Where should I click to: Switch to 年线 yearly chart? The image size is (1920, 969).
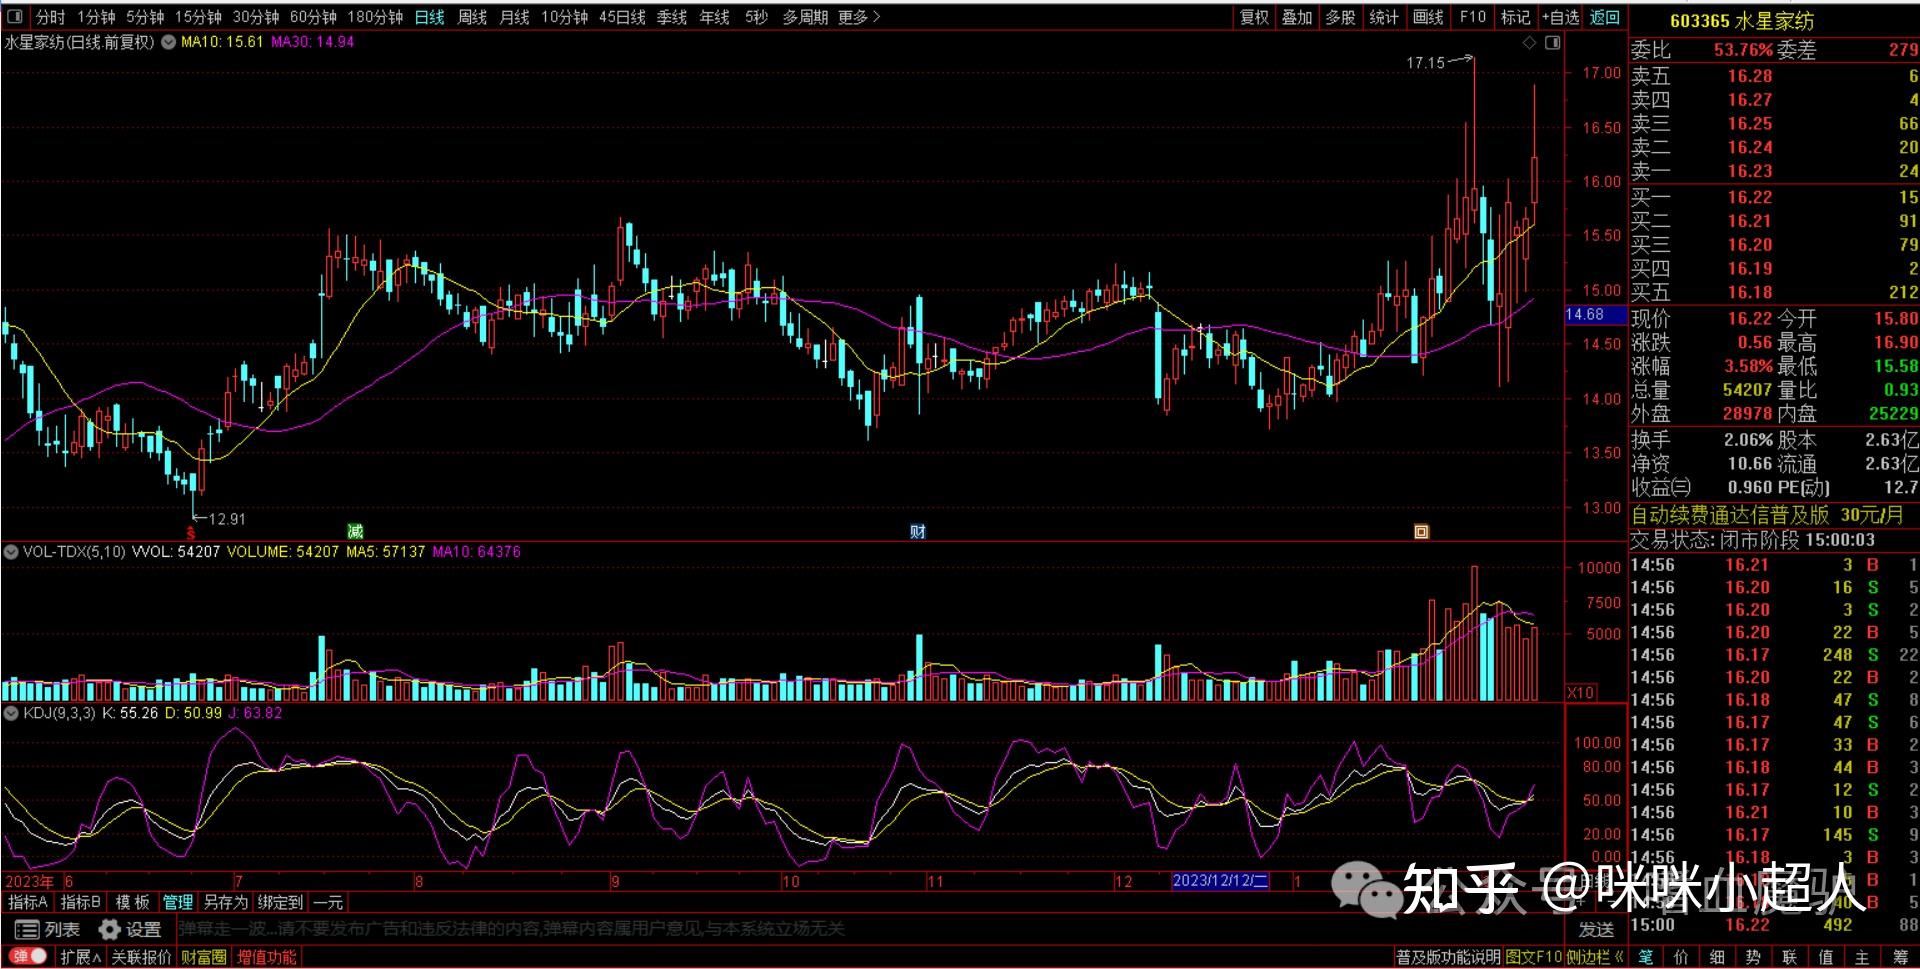(x=714, y=17)
